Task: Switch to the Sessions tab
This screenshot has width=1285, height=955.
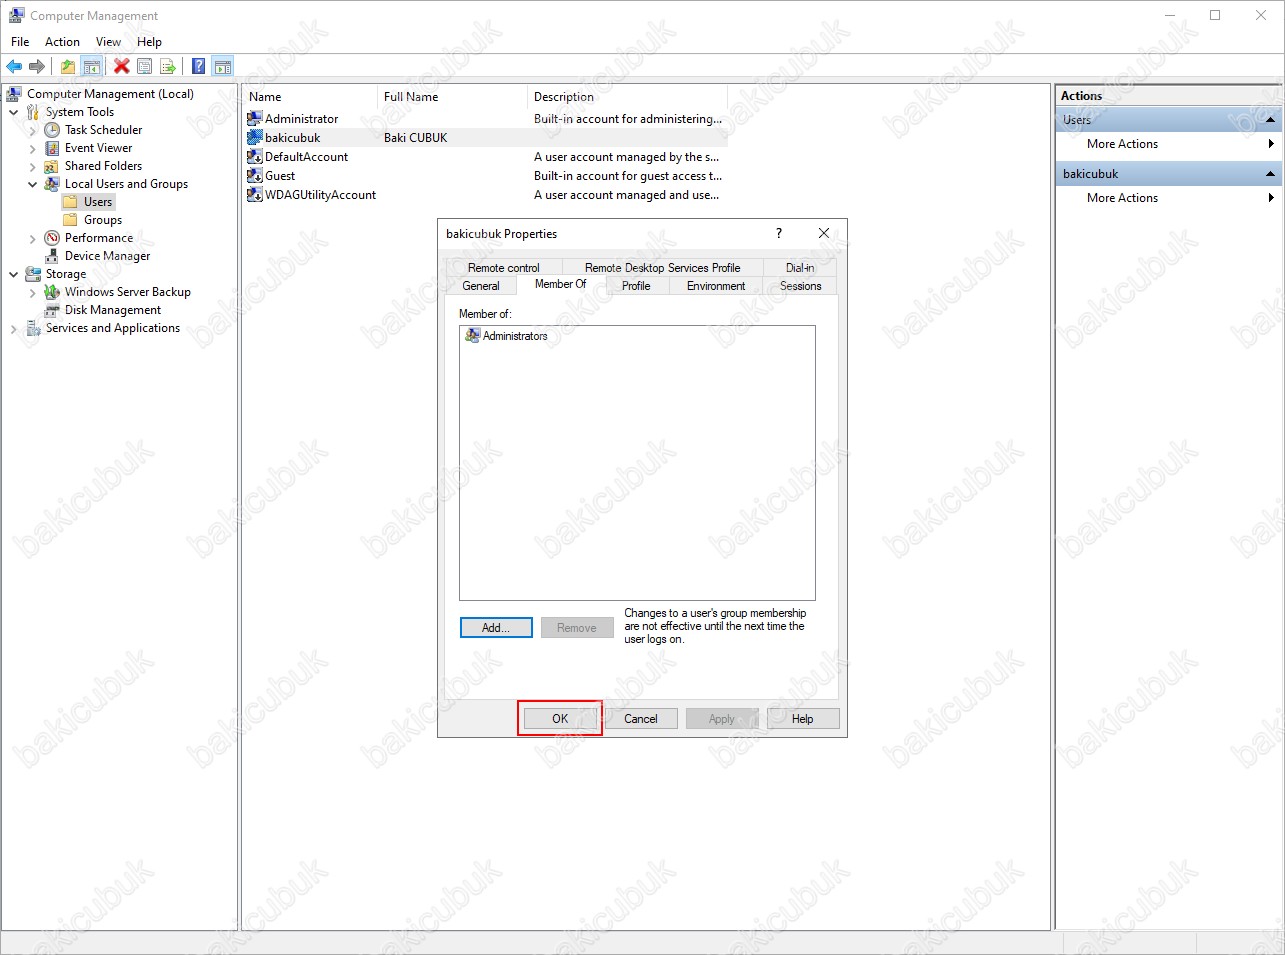Action: coord(800,286)
